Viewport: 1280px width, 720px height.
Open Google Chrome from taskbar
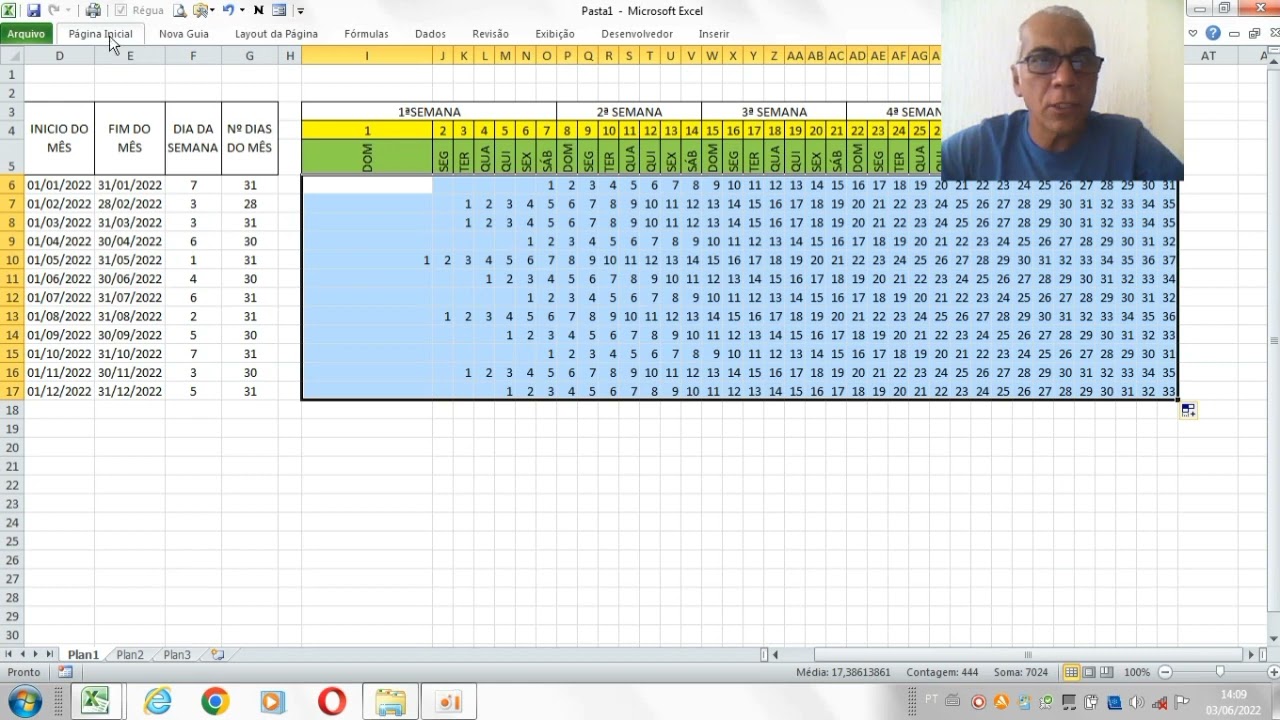pyautogui.click(x=214, y=702)
